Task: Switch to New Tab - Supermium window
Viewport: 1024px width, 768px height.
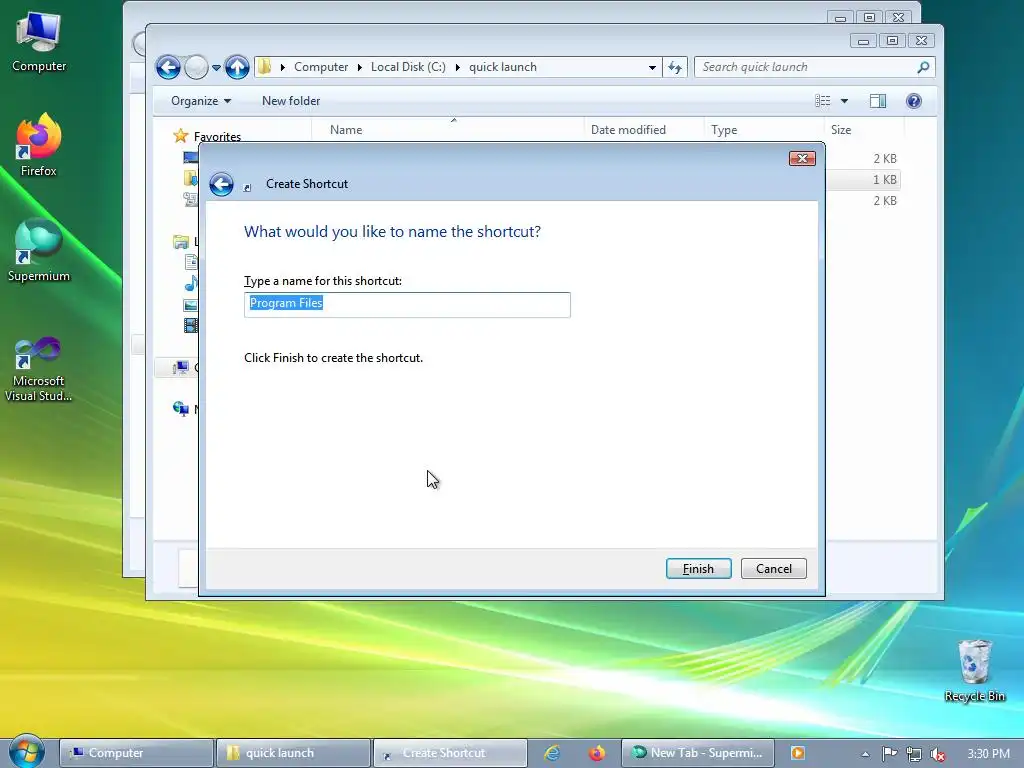Action: (x=697, y=753)
